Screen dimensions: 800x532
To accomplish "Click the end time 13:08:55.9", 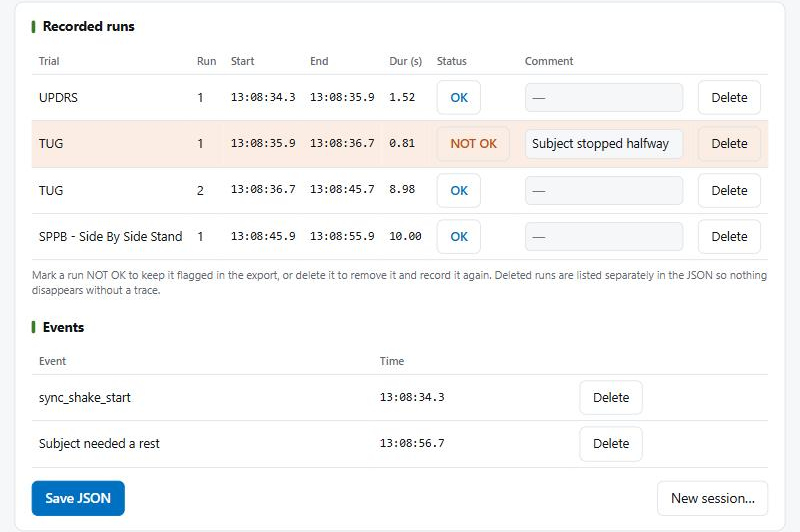I will pos(342,236).
